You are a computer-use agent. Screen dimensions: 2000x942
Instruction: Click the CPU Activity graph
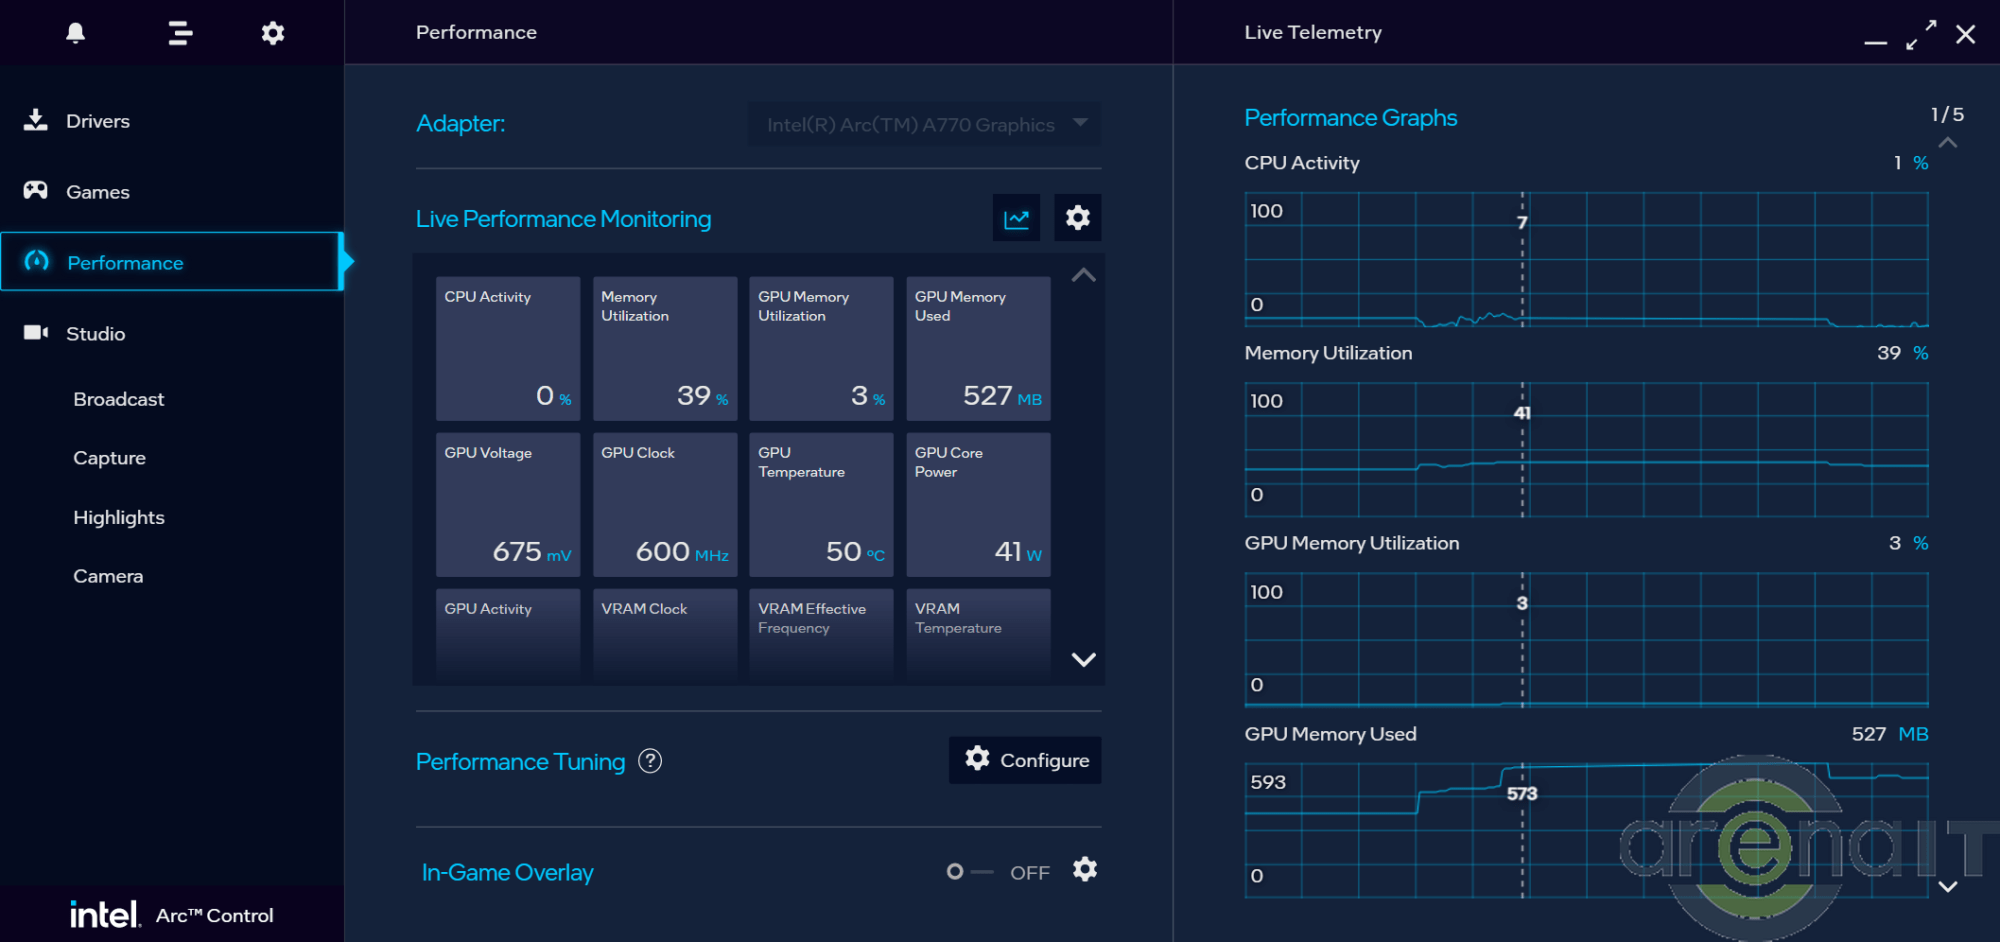1586,259
